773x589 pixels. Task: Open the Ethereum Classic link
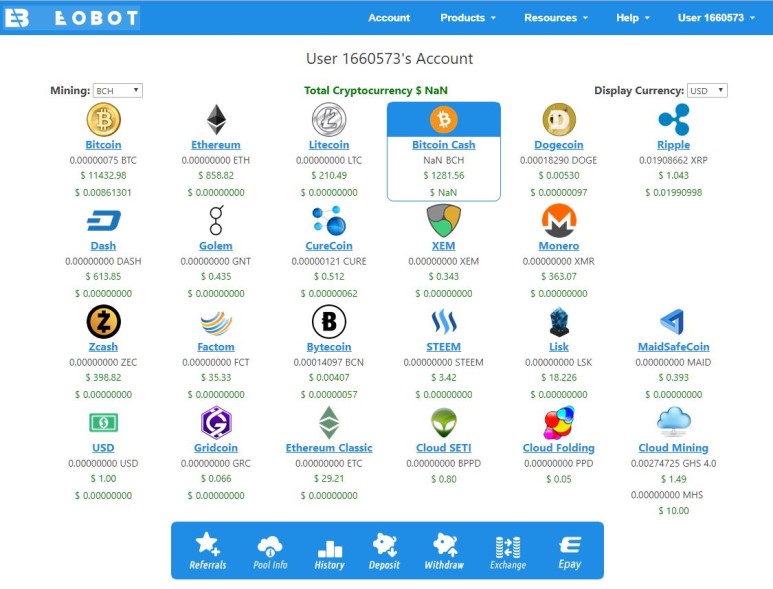pyautogui.click(x=329, y=448)
